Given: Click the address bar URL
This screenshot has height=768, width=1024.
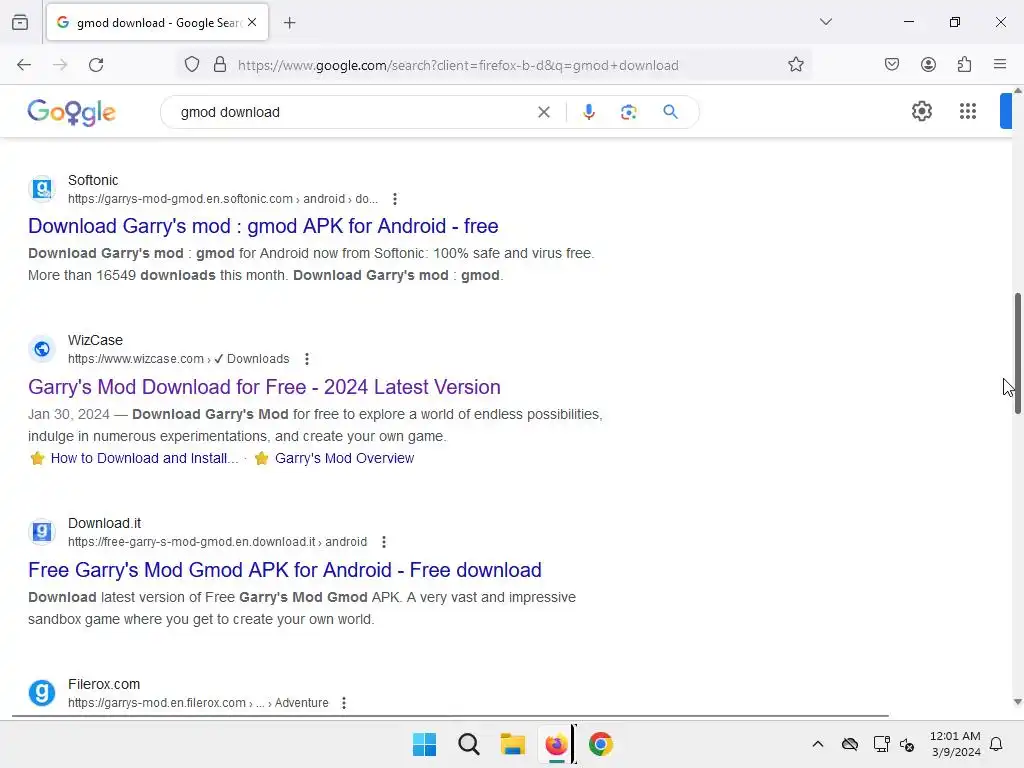Looking at the screenshot, I should [458, 65].
